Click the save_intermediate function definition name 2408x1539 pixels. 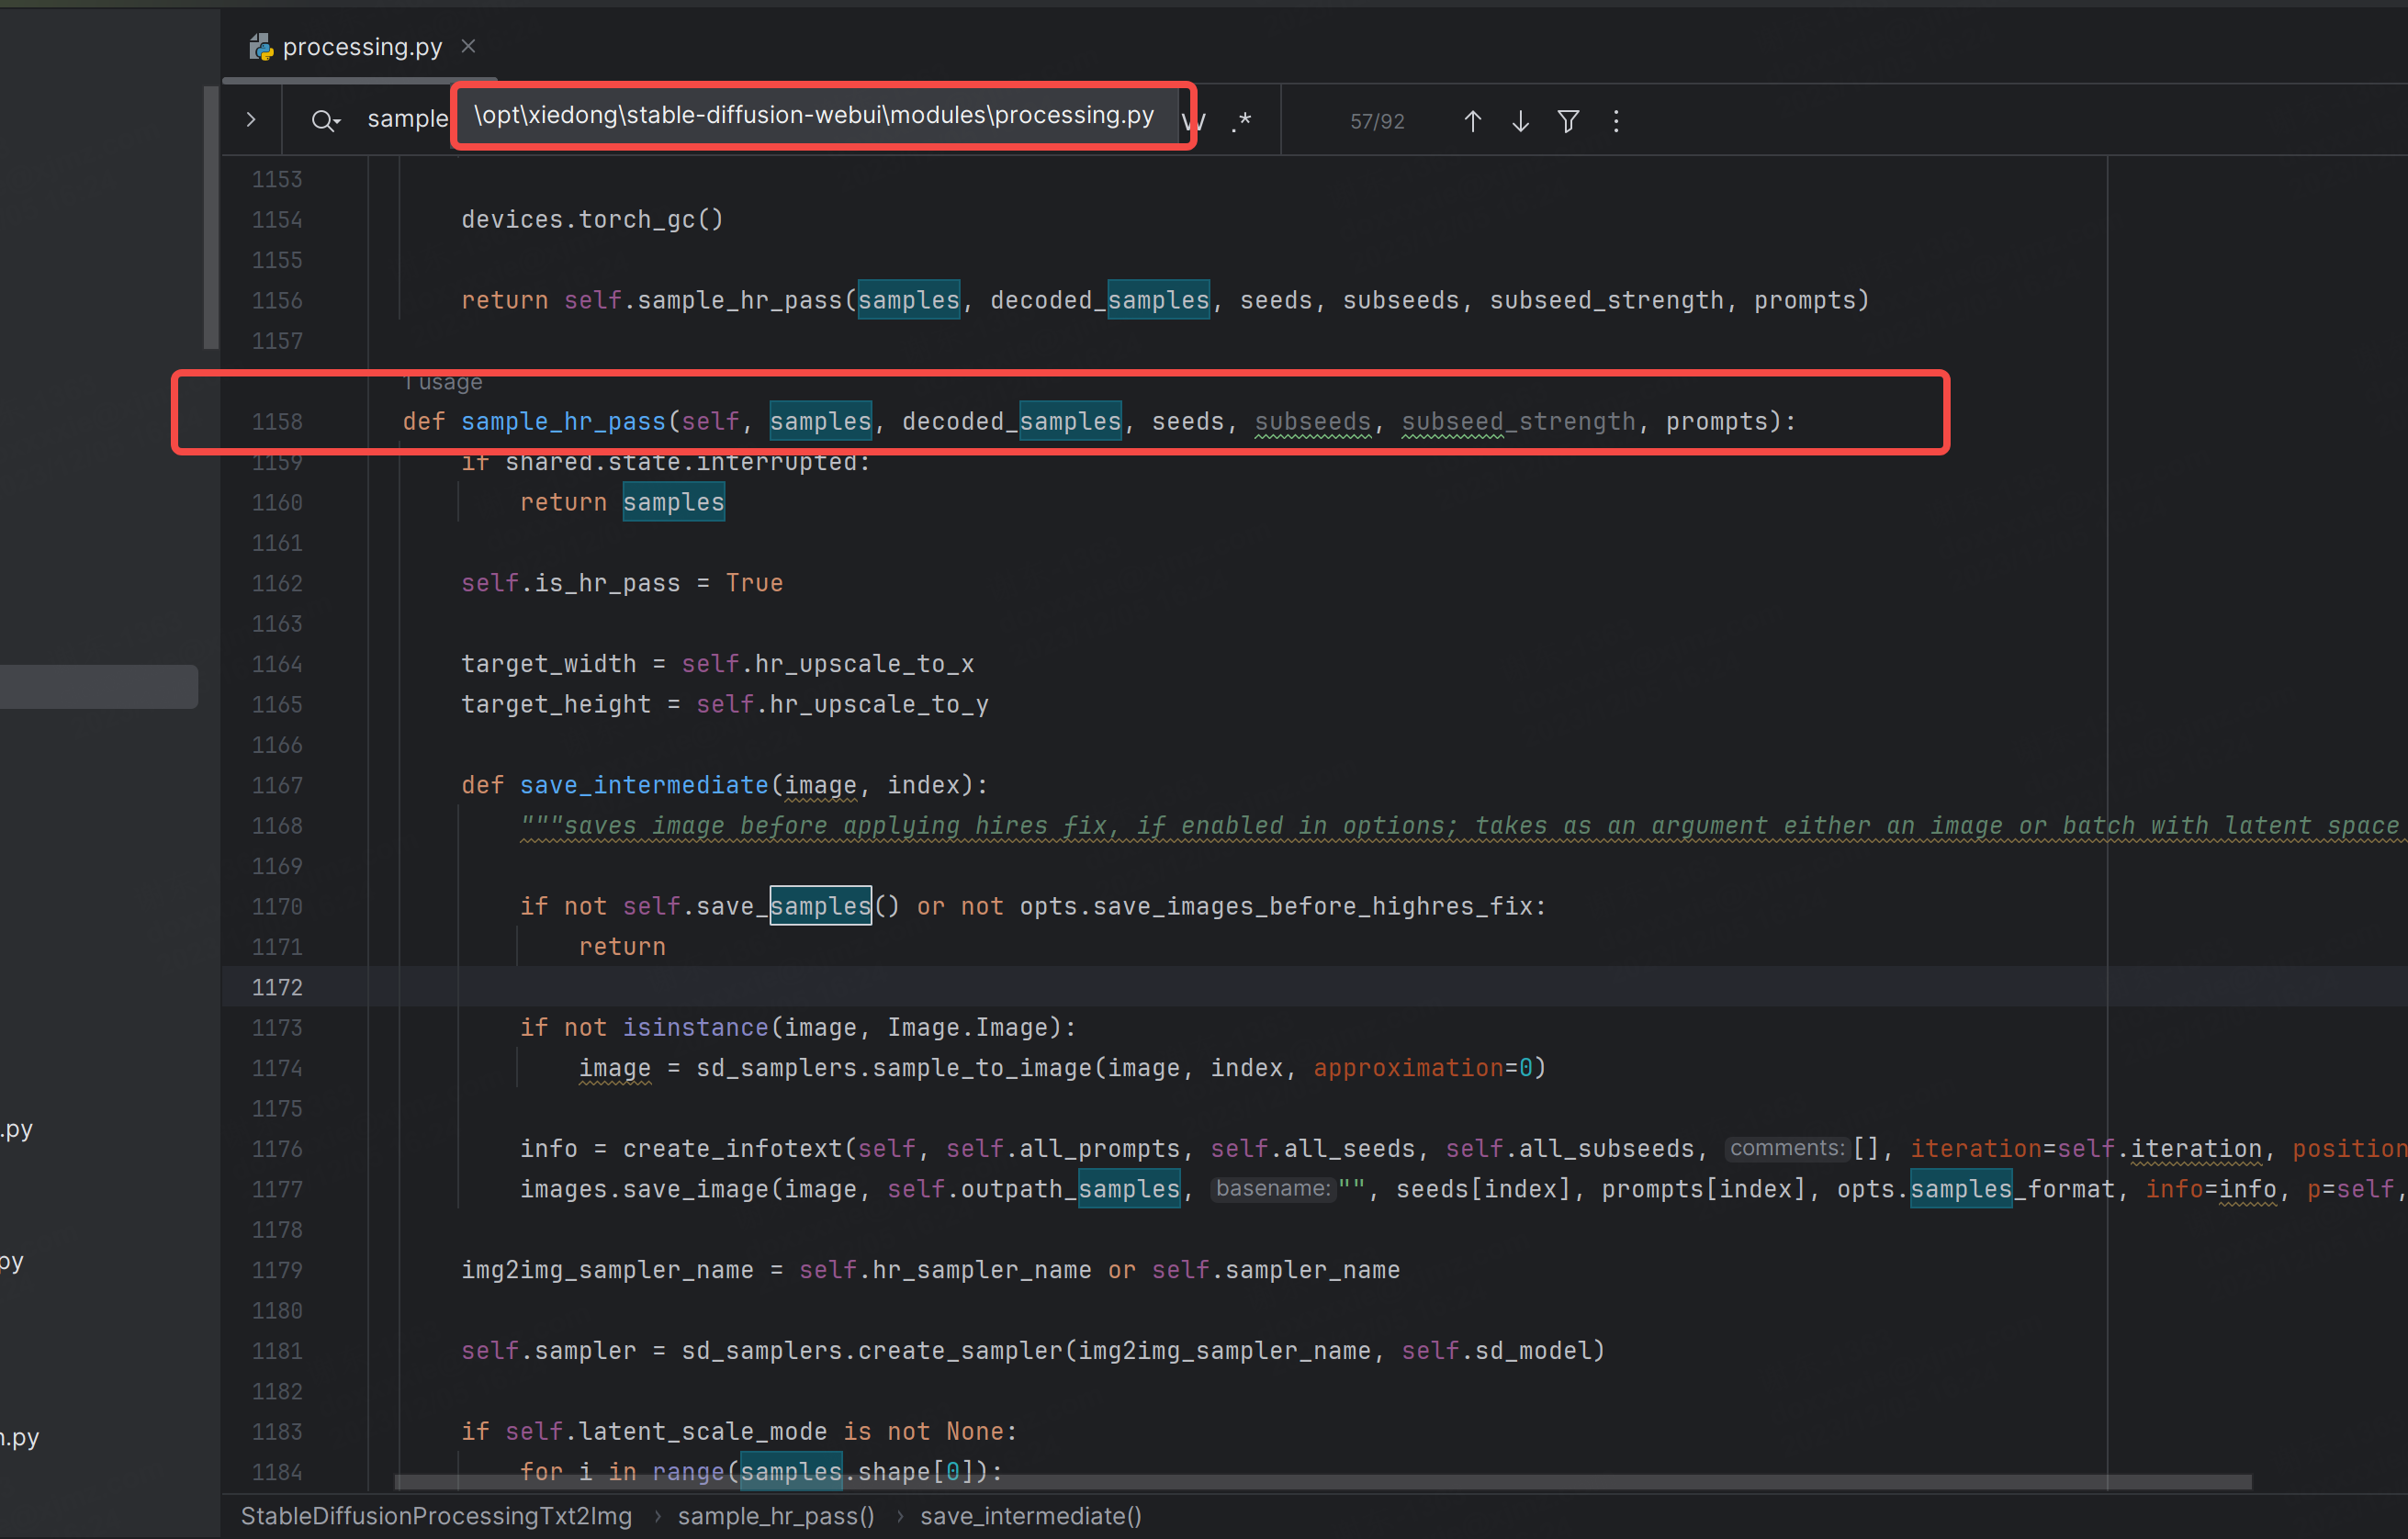(x=644, y=785)
